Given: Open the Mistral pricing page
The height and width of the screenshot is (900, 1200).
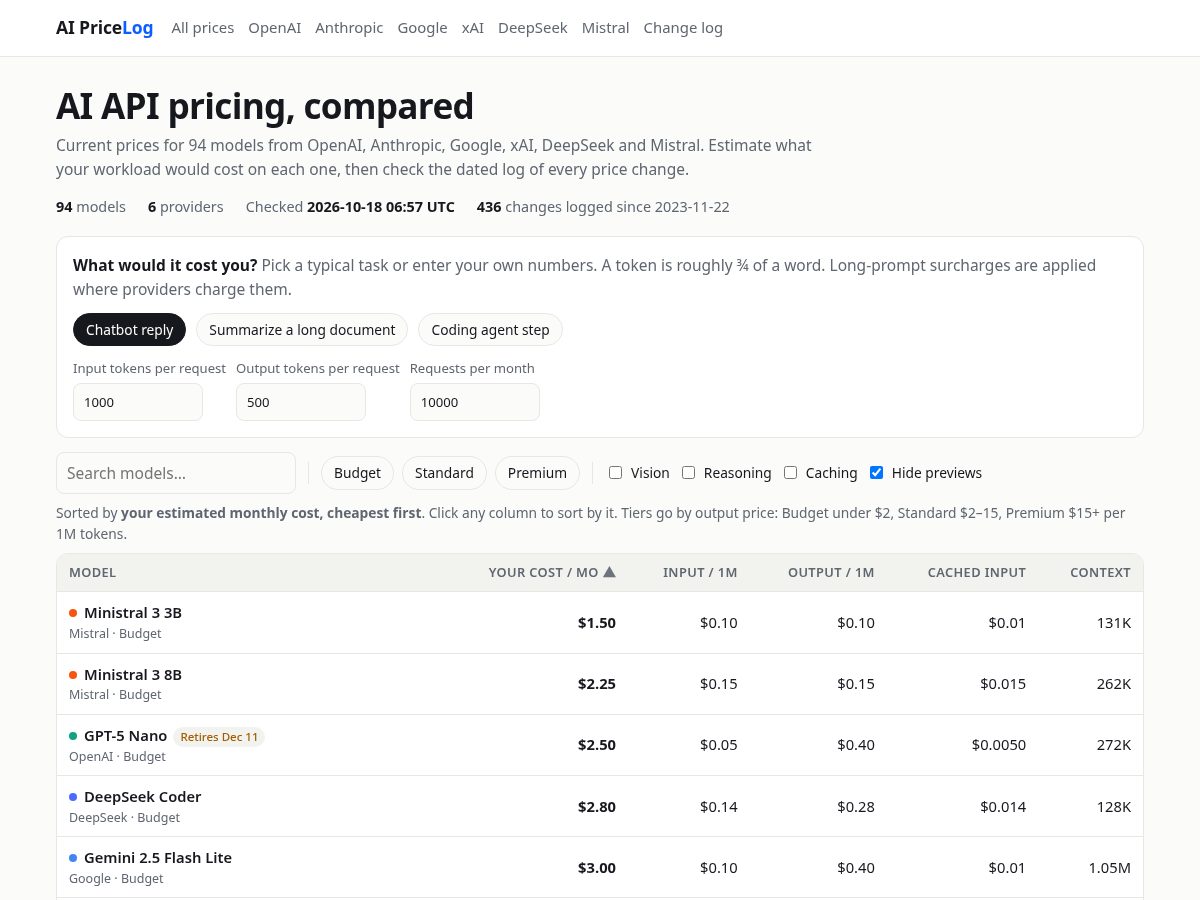Looking at the screenshot, I should pyautogui.click(x=605, y=28).
